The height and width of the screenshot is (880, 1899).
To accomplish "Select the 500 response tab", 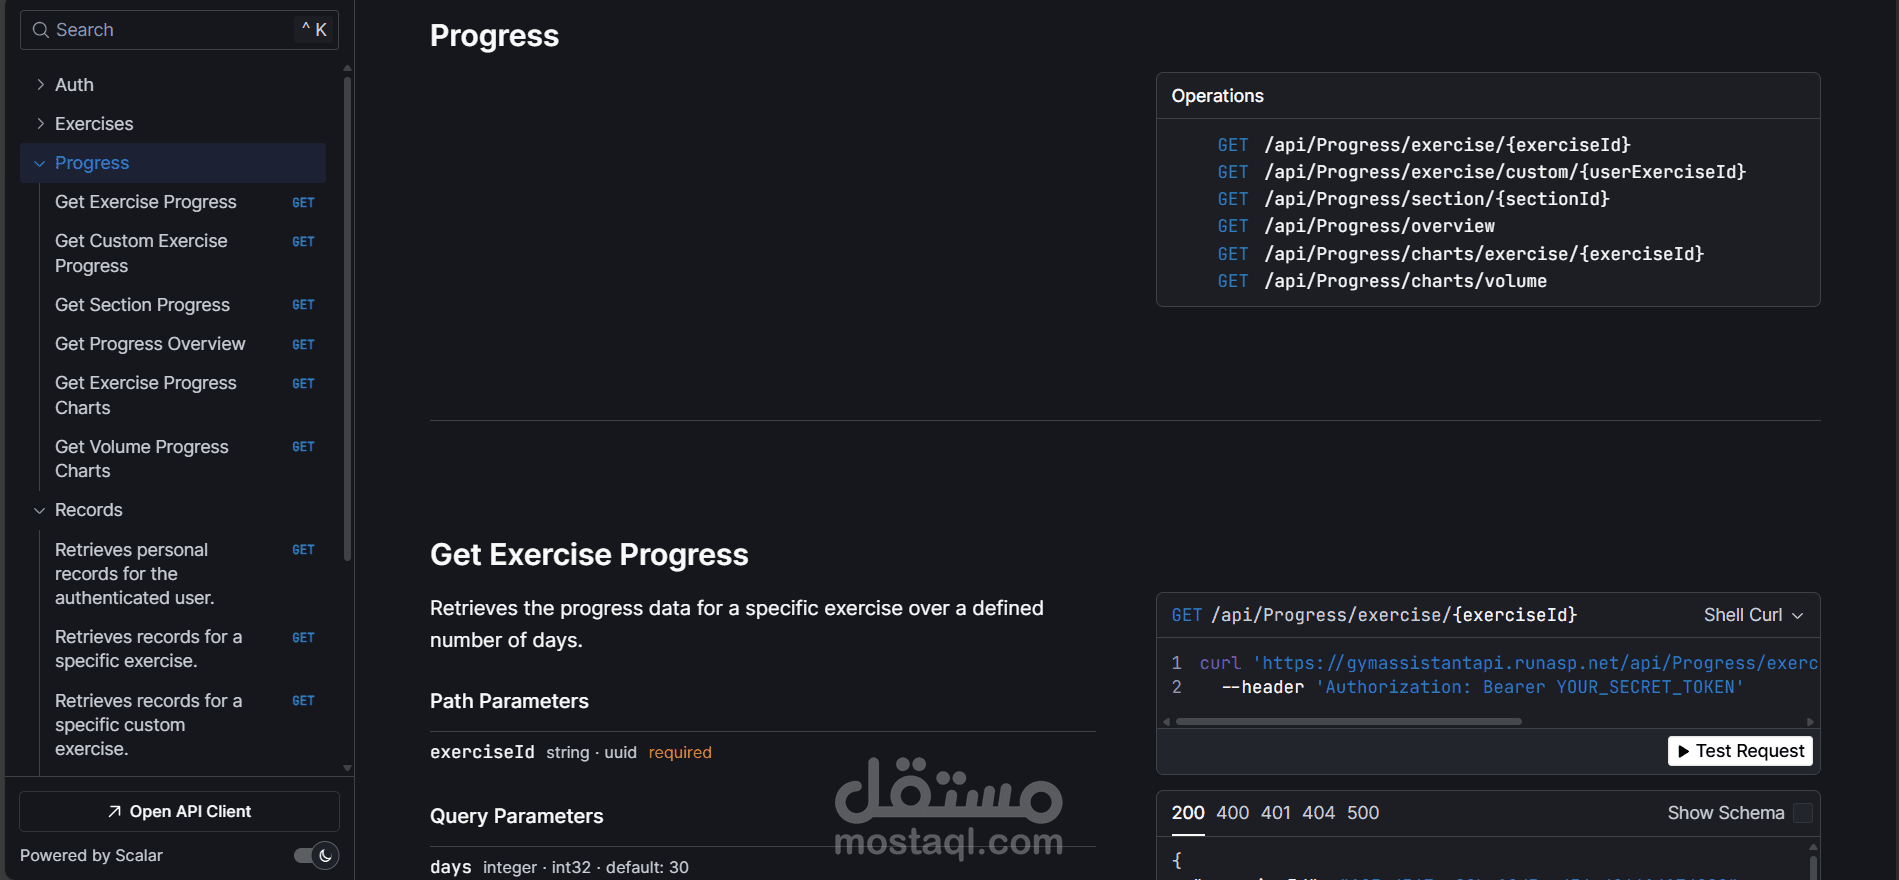I will click(x=1362, y=813).
